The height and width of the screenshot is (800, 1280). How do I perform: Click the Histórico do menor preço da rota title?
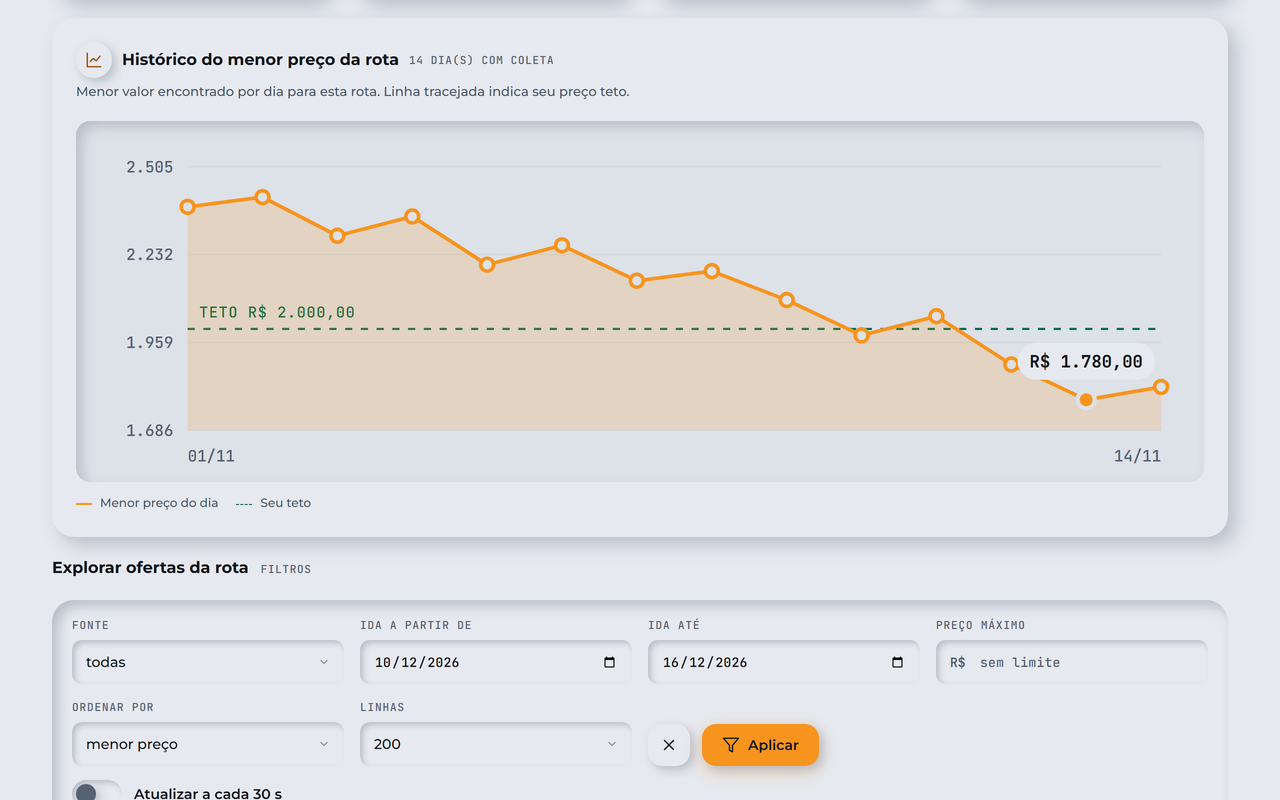pos(260,60)
